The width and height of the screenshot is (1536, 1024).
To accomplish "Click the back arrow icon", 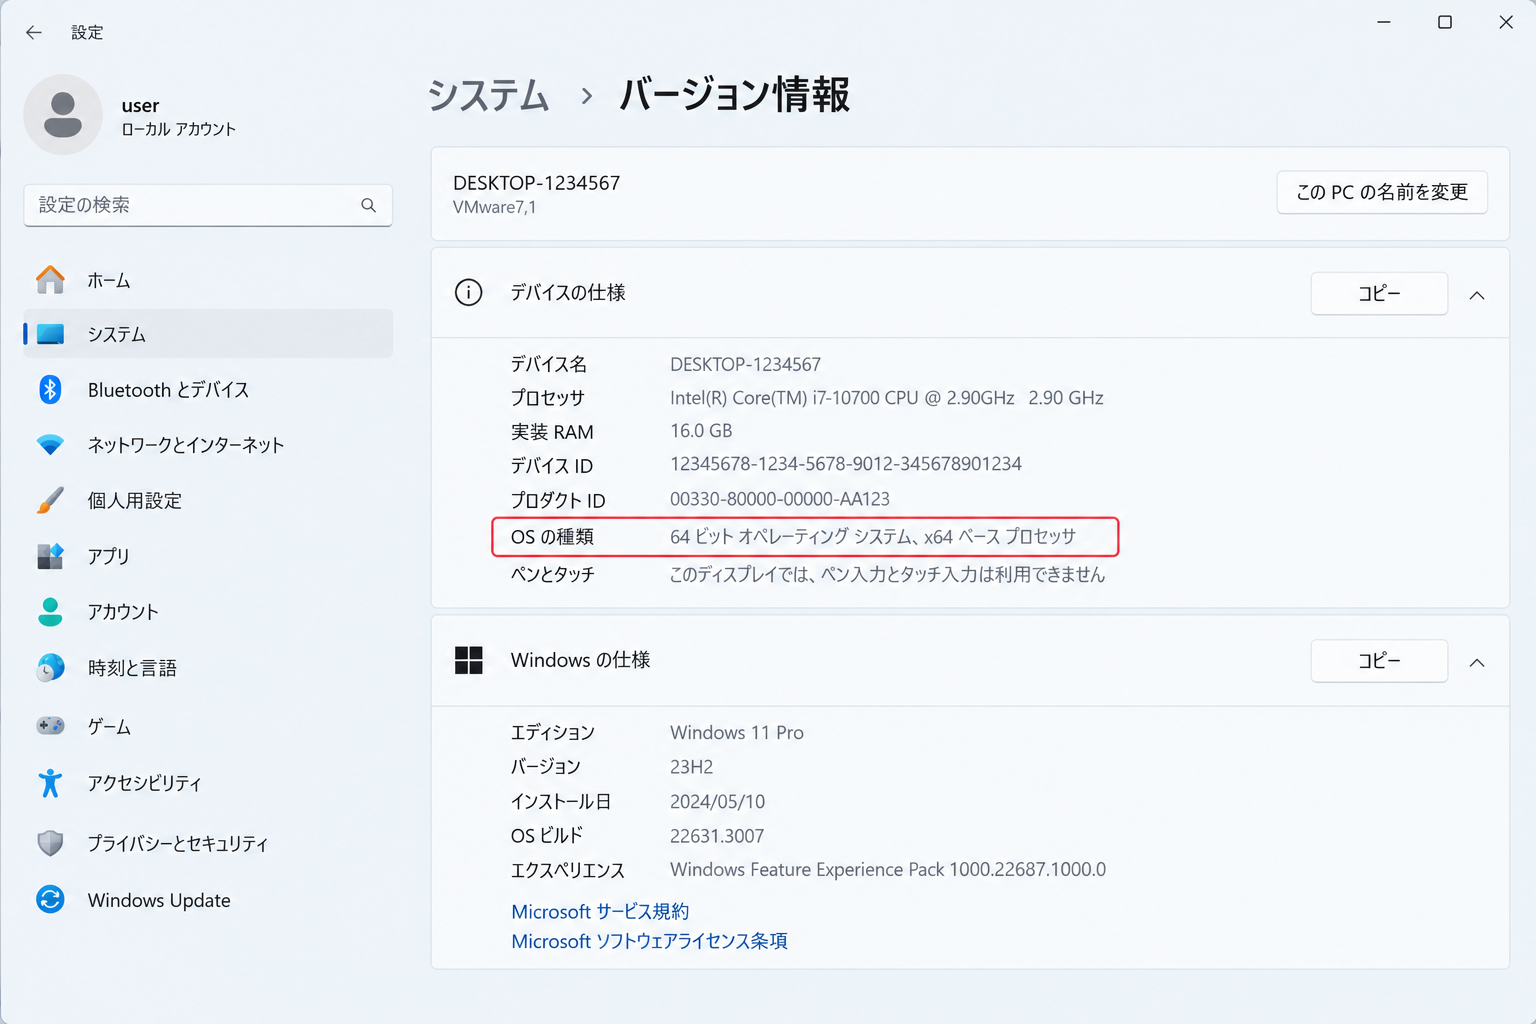I will click(34, 32).
